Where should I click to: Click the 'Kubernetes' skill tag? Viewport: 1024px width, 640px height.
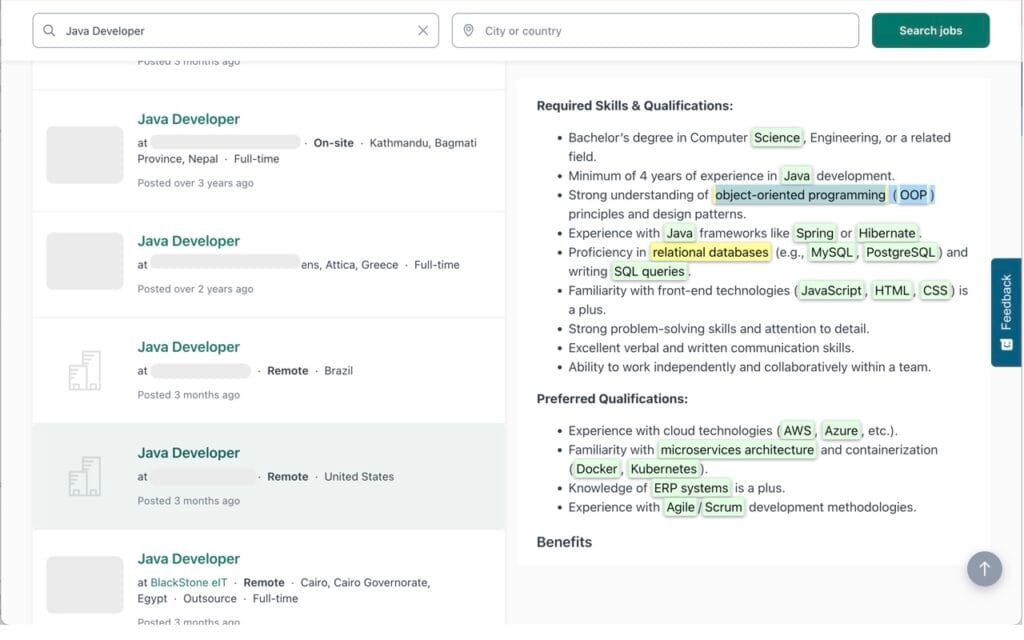pos(664,469)
